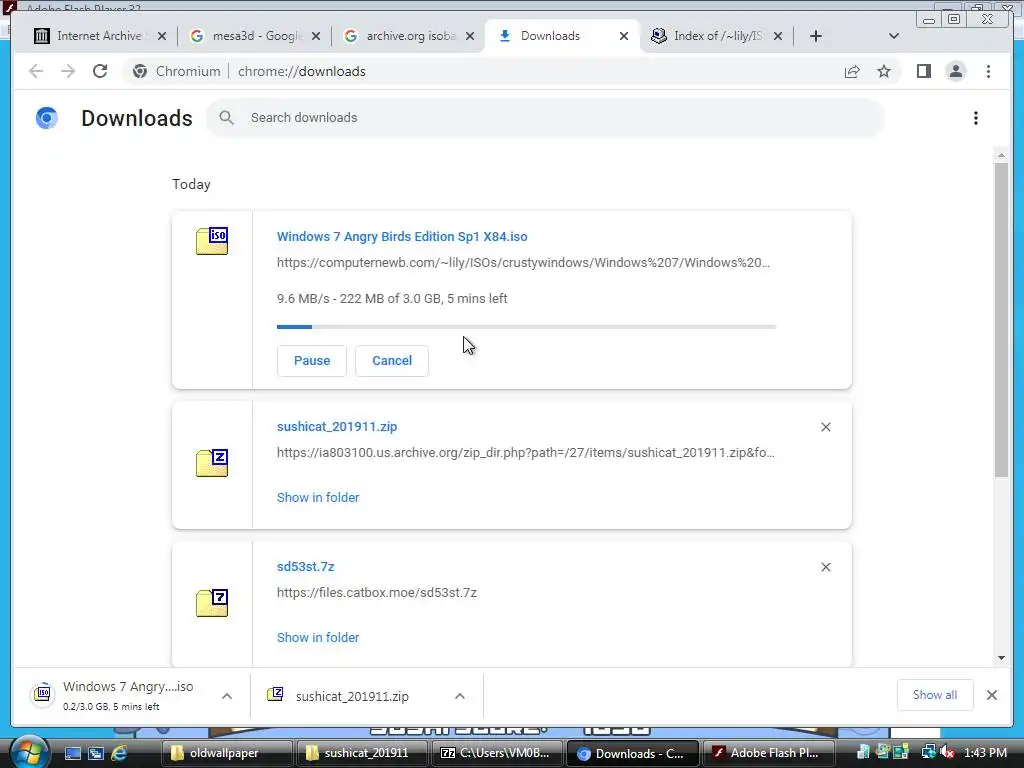Open downloads page more actions menu
This screenshot has height=768, width=1024.
(976, 118)
